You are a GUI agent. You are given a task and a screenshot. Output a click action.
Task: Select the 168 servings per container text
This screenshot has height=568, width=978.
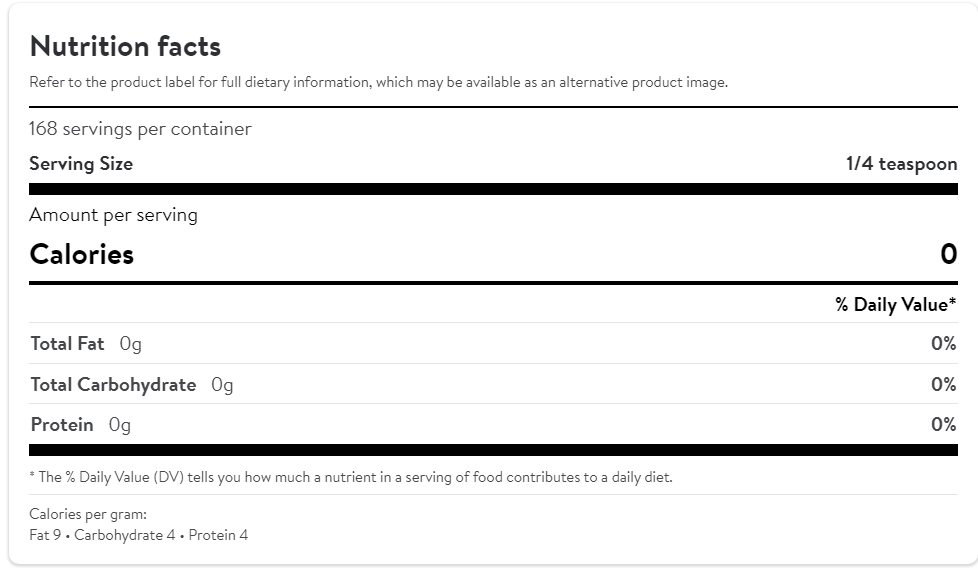[x=140, y=129]
